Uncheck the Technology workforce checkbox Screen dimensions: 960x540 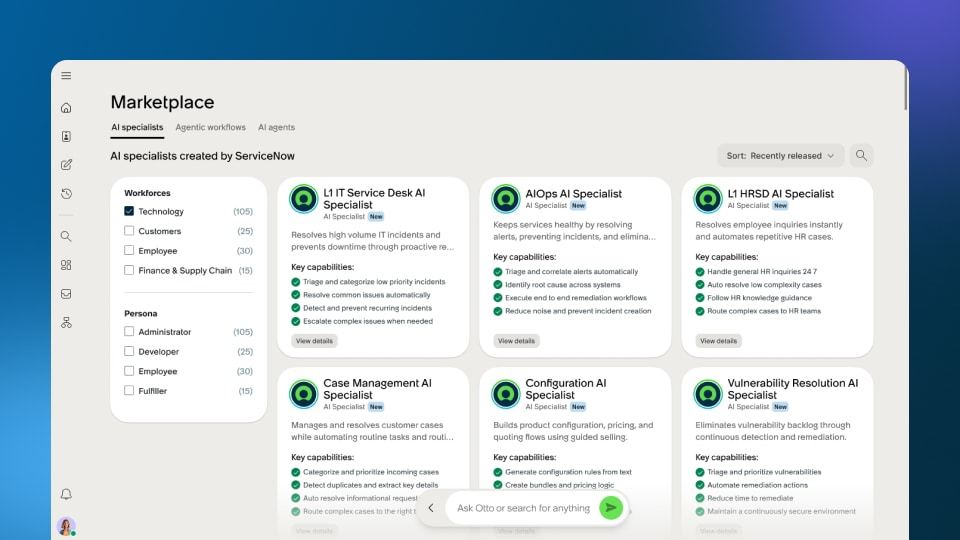pos(129,211)
